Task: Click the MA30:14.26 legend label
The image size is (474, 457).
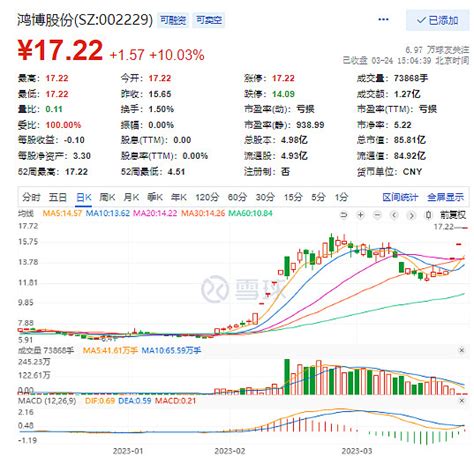Action: 203,213
